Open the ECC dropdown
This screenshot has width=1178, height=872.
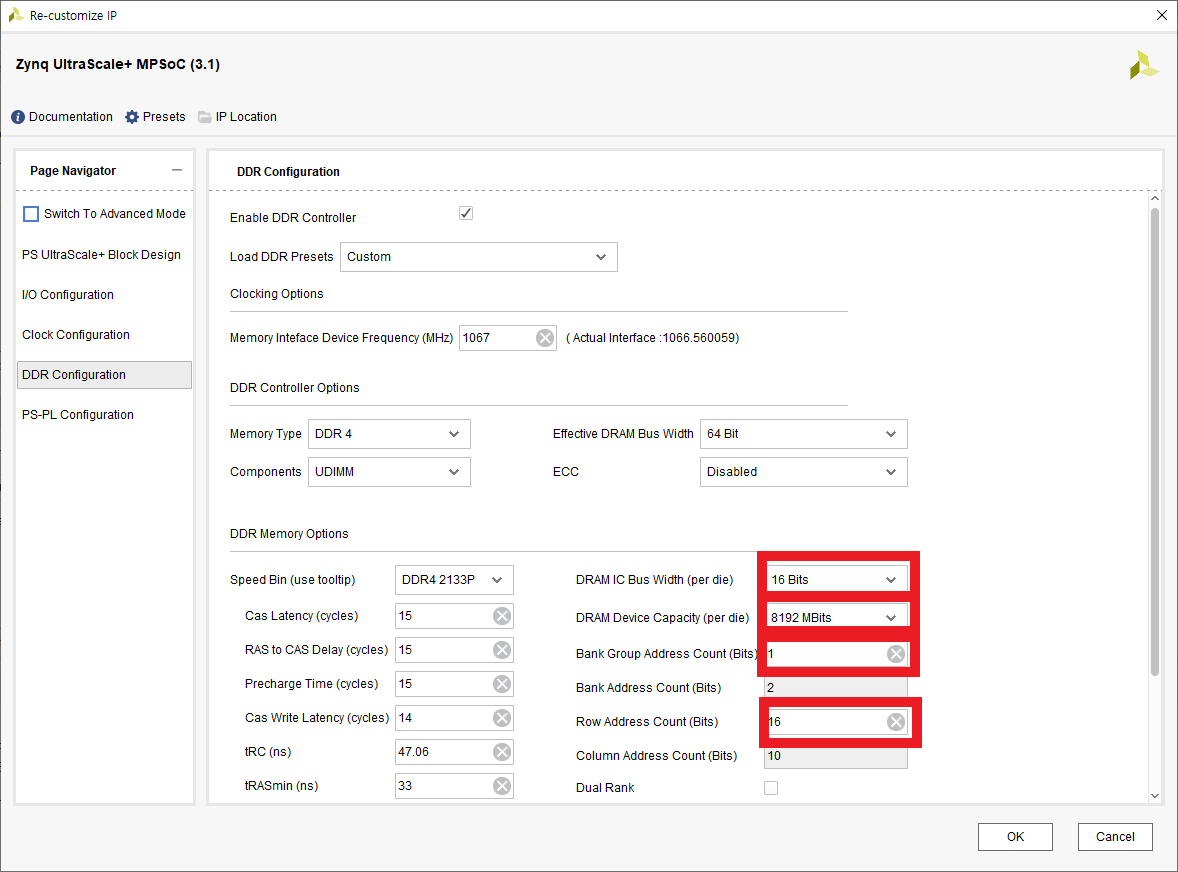(804, 472)
